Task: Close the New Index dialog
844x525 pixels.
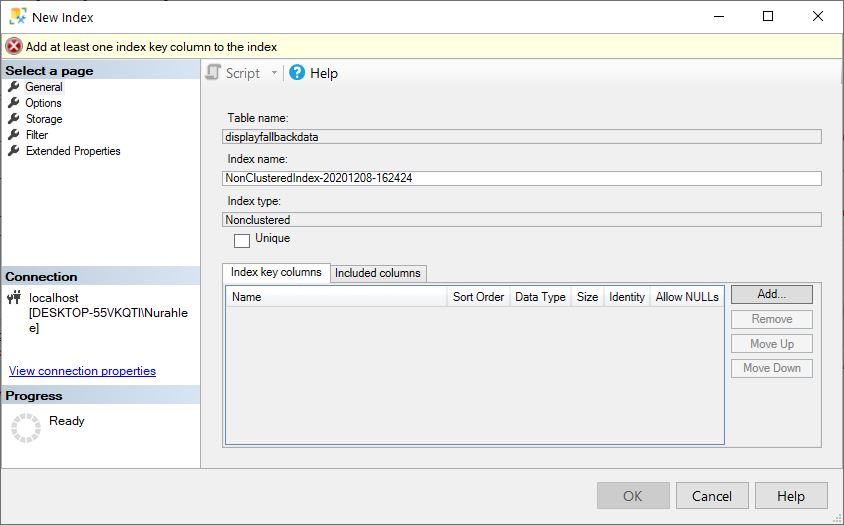Action: pyautogui.click(x=818, y=17)
